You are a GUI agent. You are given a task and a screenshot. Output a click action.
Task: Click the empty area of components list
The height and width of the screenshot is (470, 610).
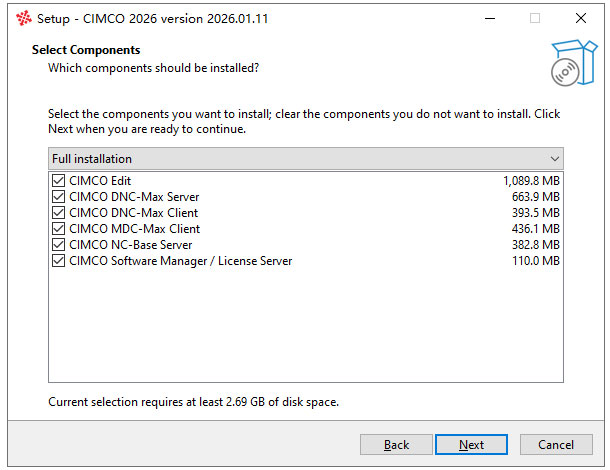(x=306, y=325)
